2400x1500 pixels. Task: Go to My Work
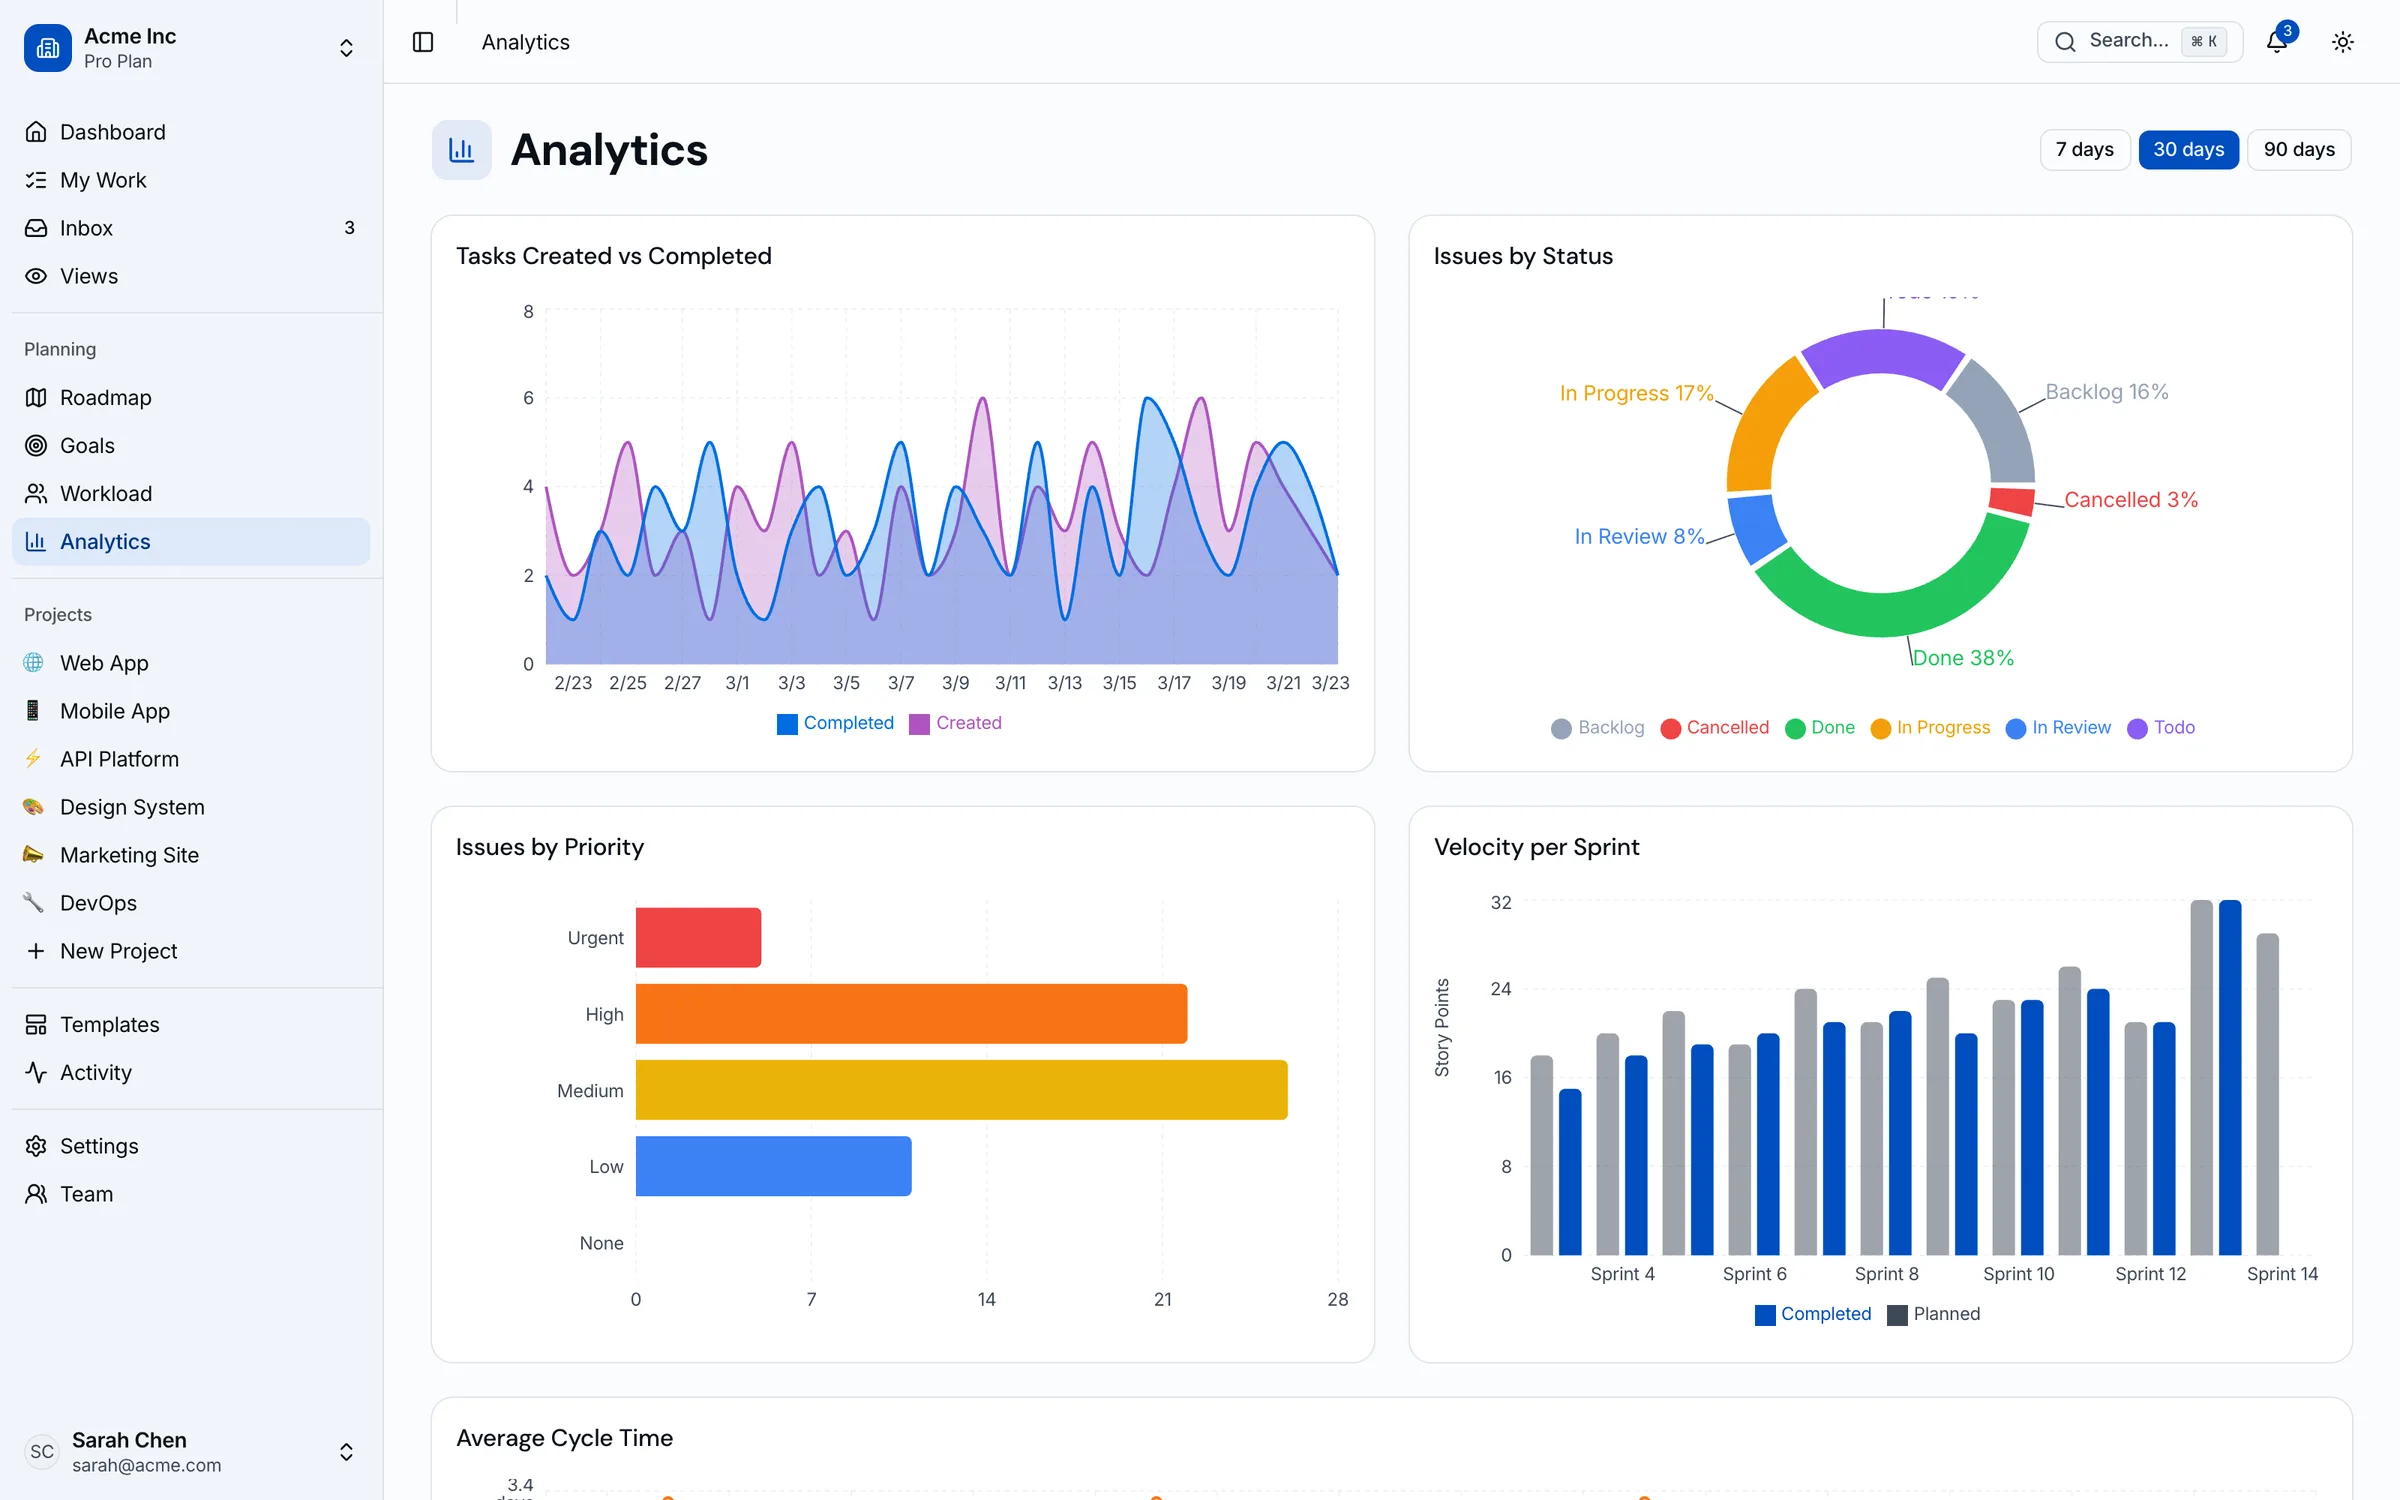pyautogui.click(x=191, y=180)
